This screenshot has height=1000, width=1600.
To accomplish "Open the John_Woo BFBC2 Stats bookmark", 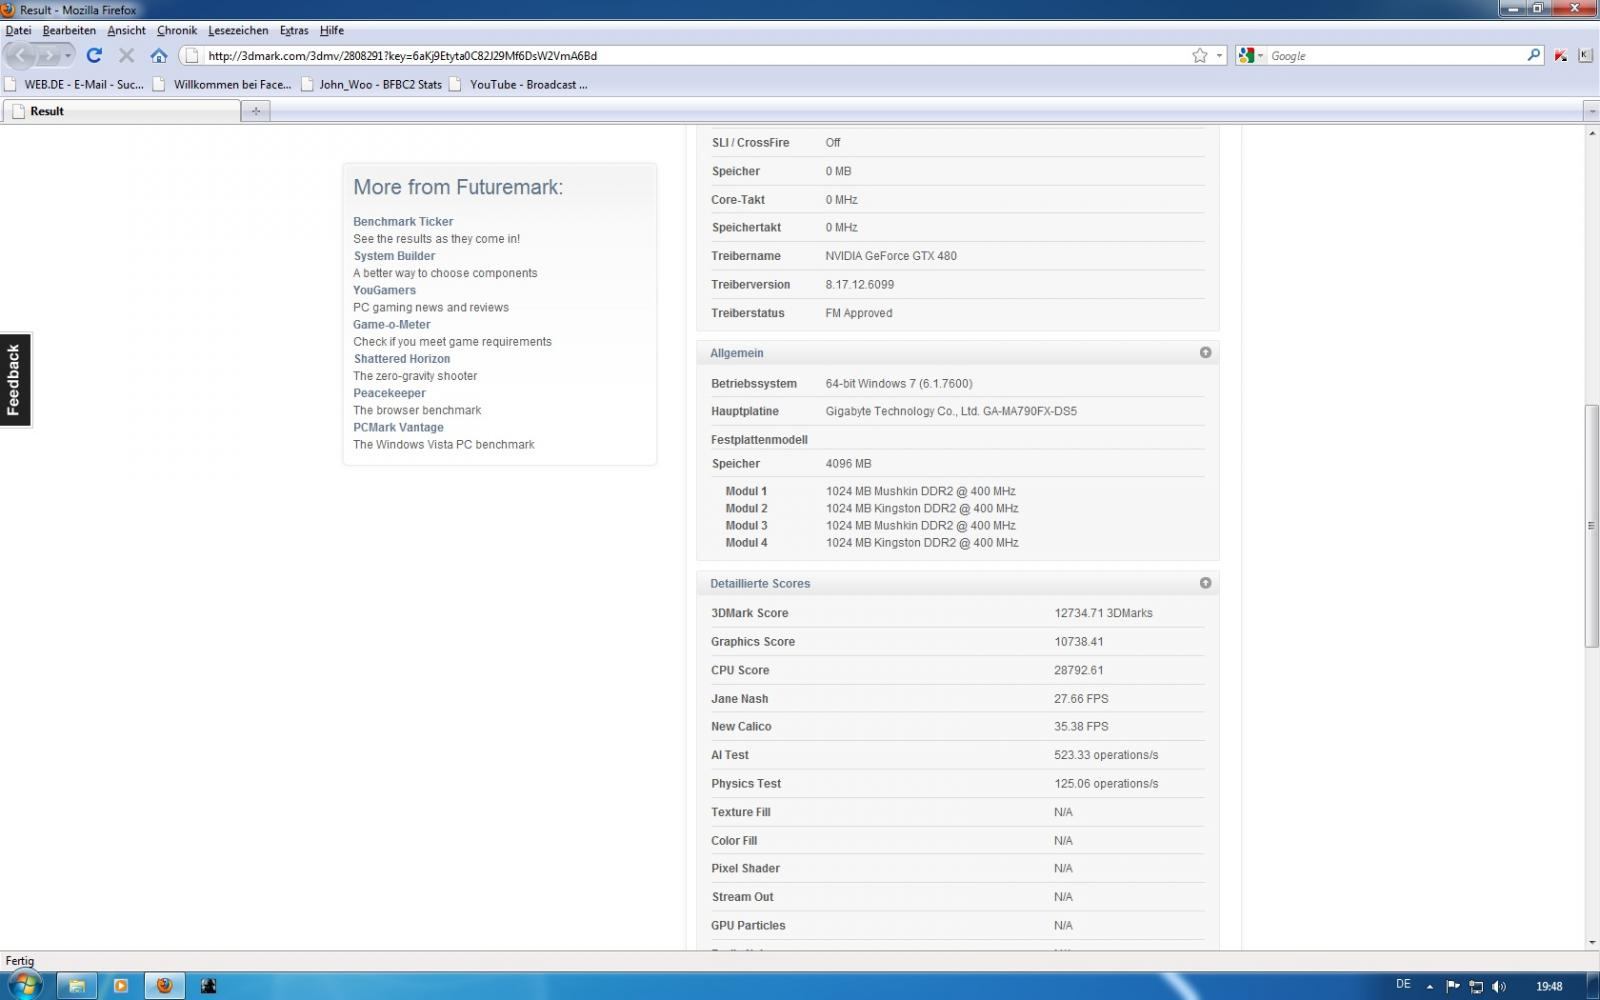I will (371, 85).
